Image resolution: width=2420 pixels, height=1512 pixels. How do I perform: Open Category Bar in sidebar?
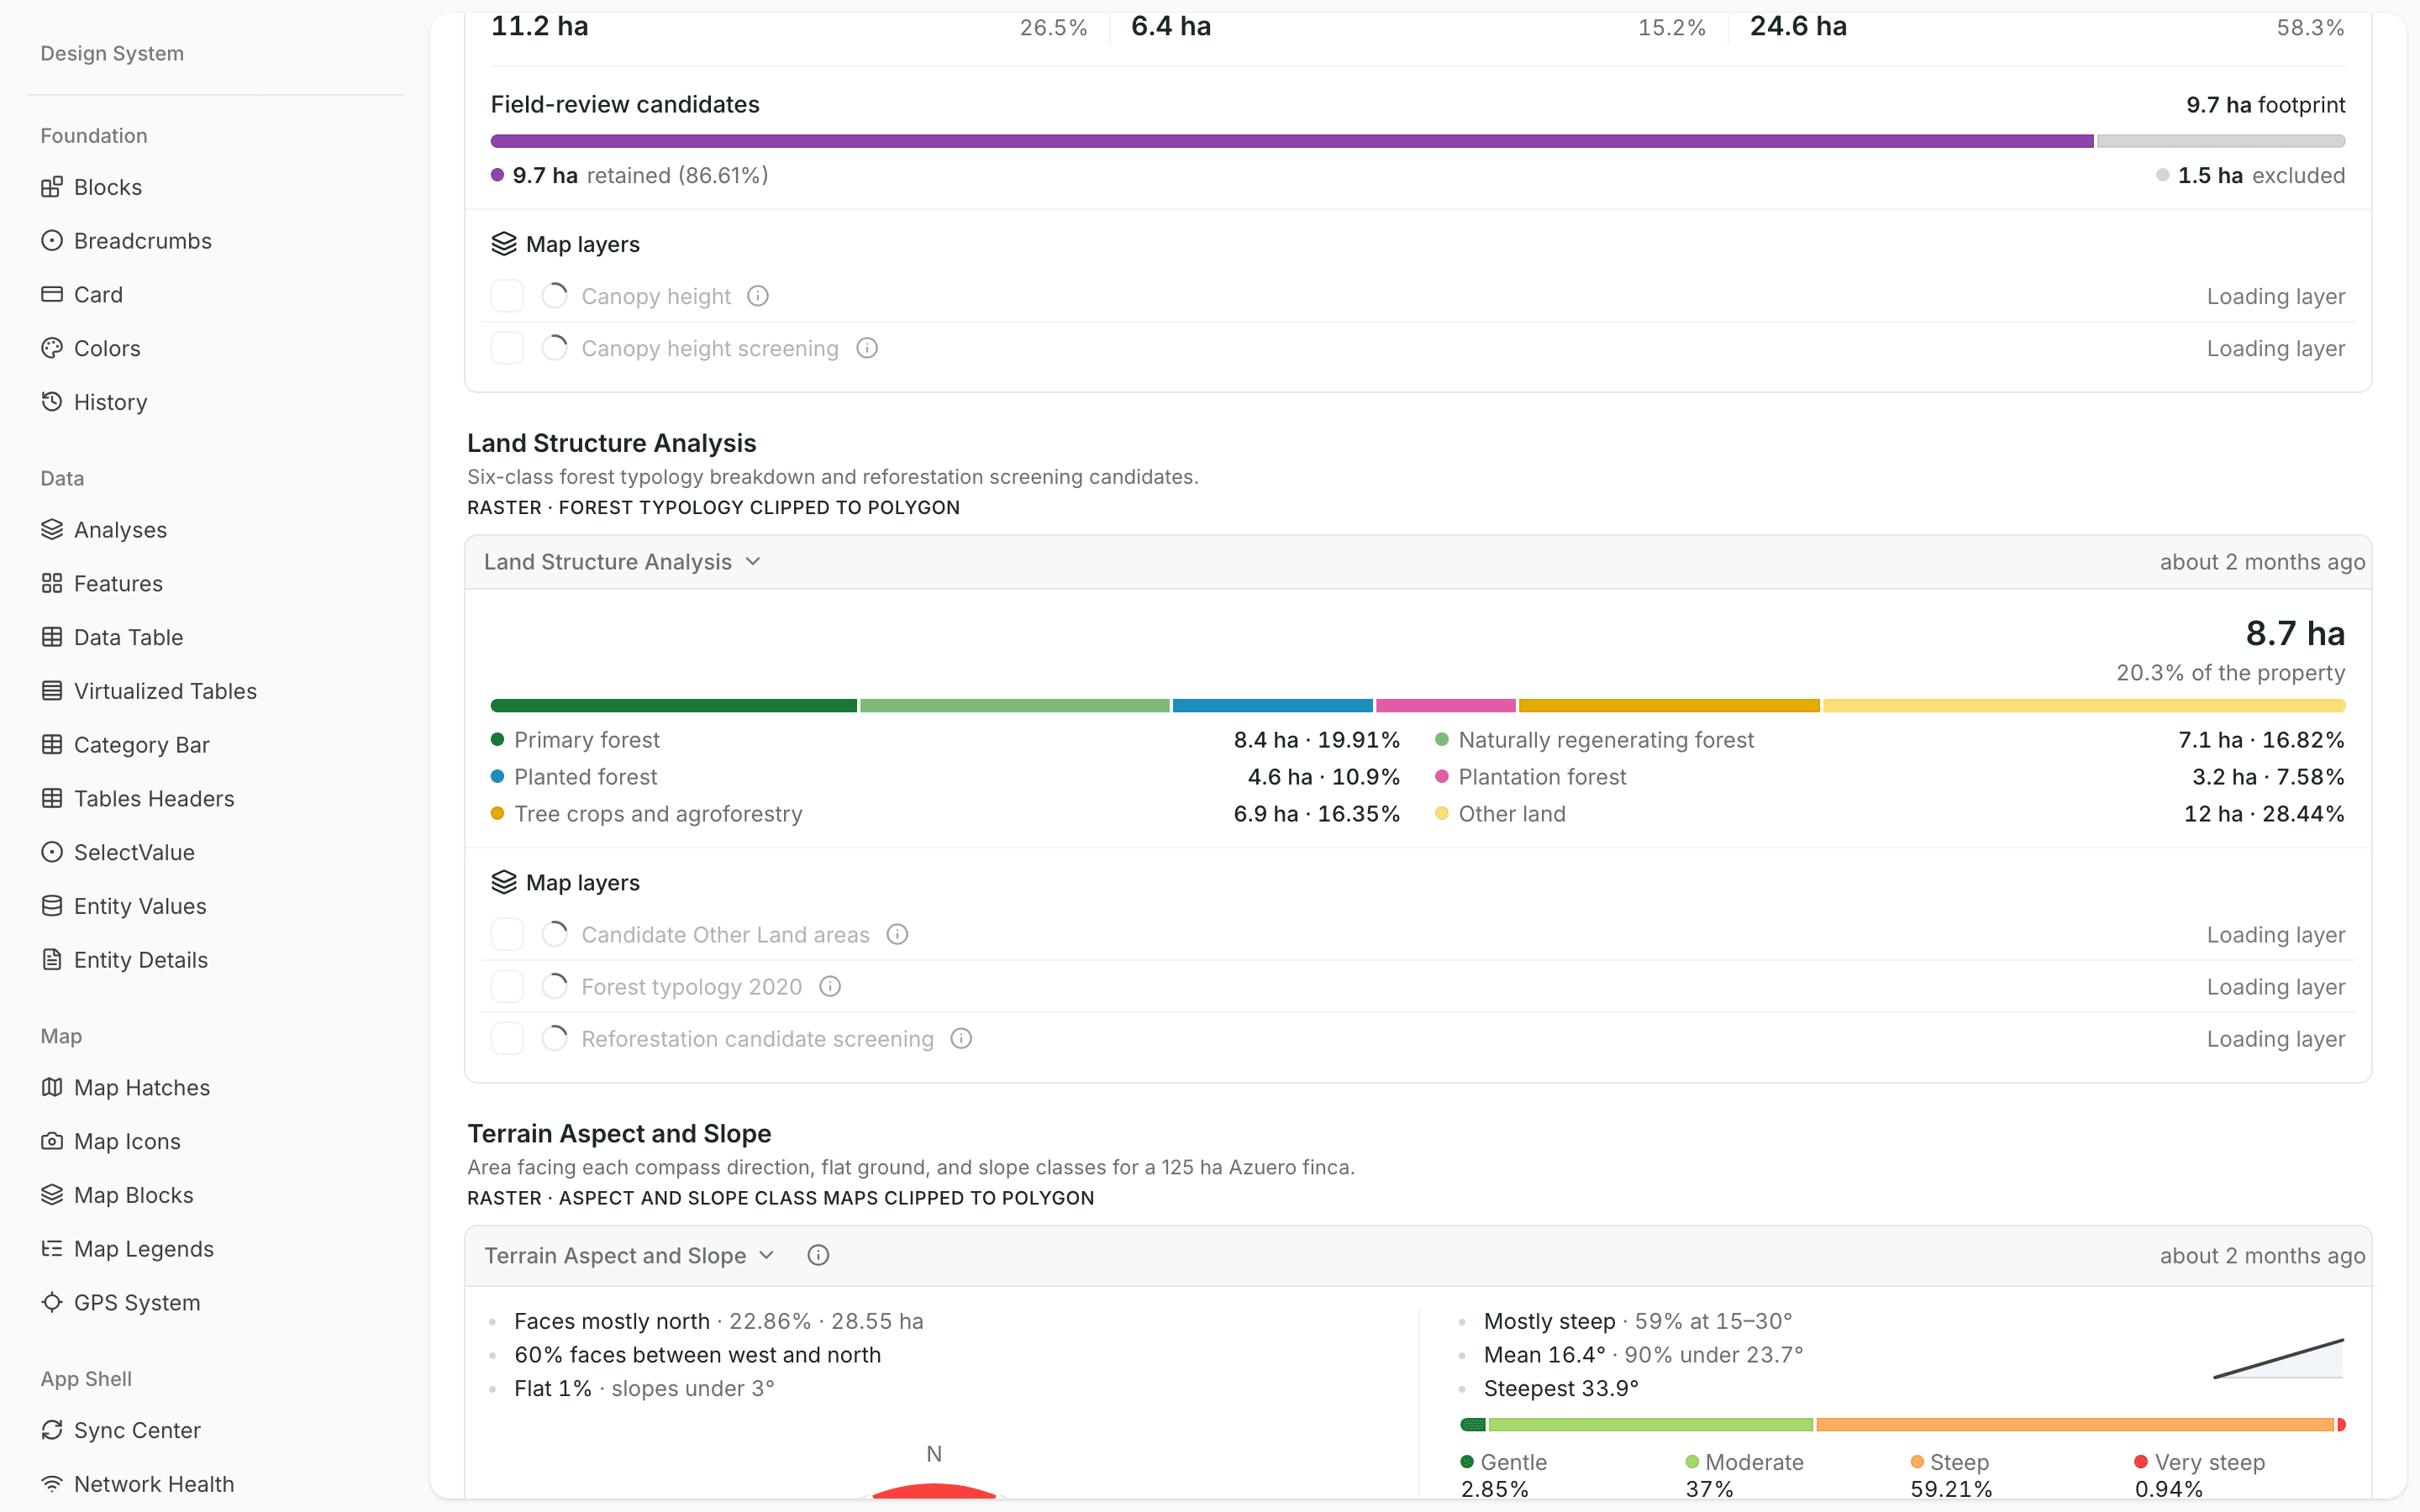click(x=141, y=745)
